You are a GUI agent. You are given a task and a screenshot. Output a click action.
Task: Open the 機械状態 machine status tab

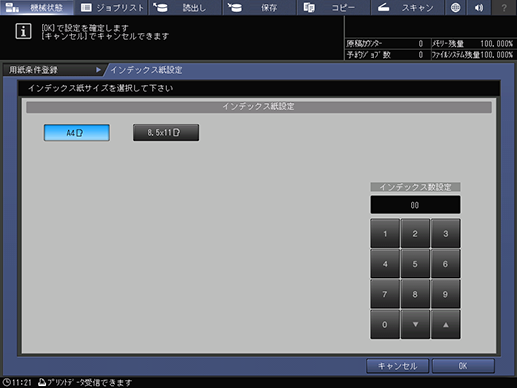pyautogui.click(x=37, y=7)
